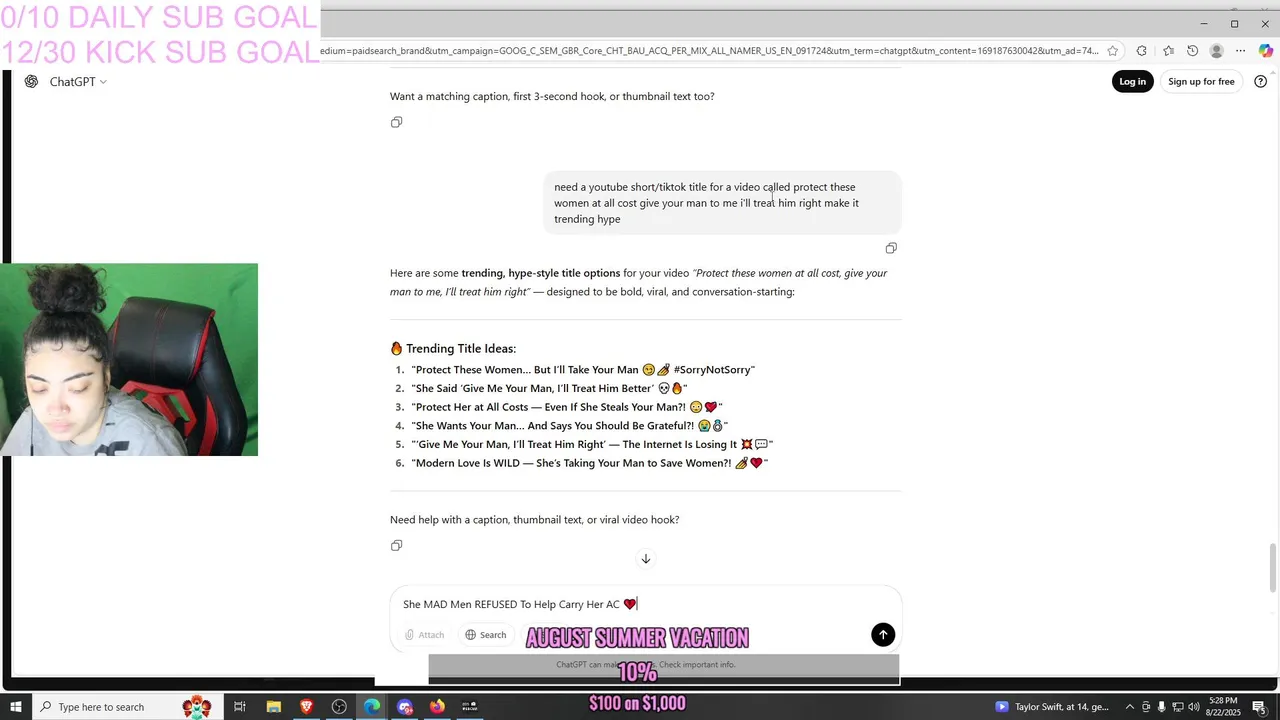
Task: Select the title 'She Said Give Me Your Man'
Action: tap(549, 388)
